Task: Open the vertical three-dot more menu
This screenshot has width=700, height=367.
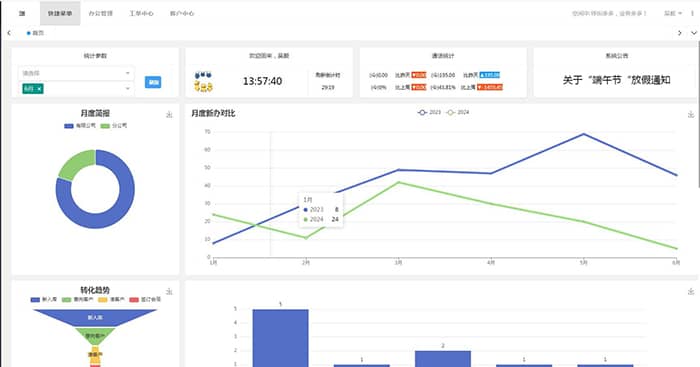Action: pos(693,13)
